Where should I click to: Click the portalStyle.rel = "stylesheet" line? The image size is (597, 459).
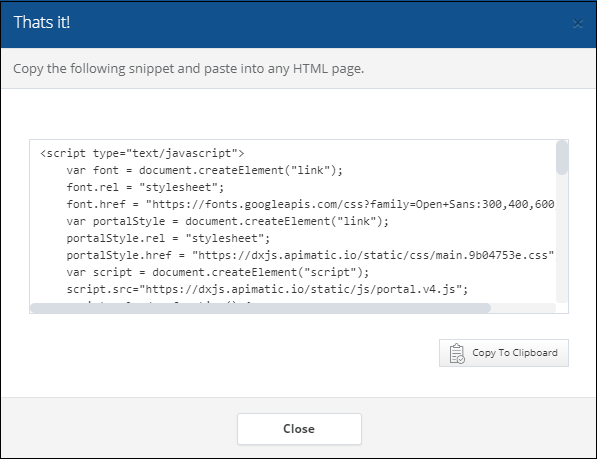pos(168,238)
